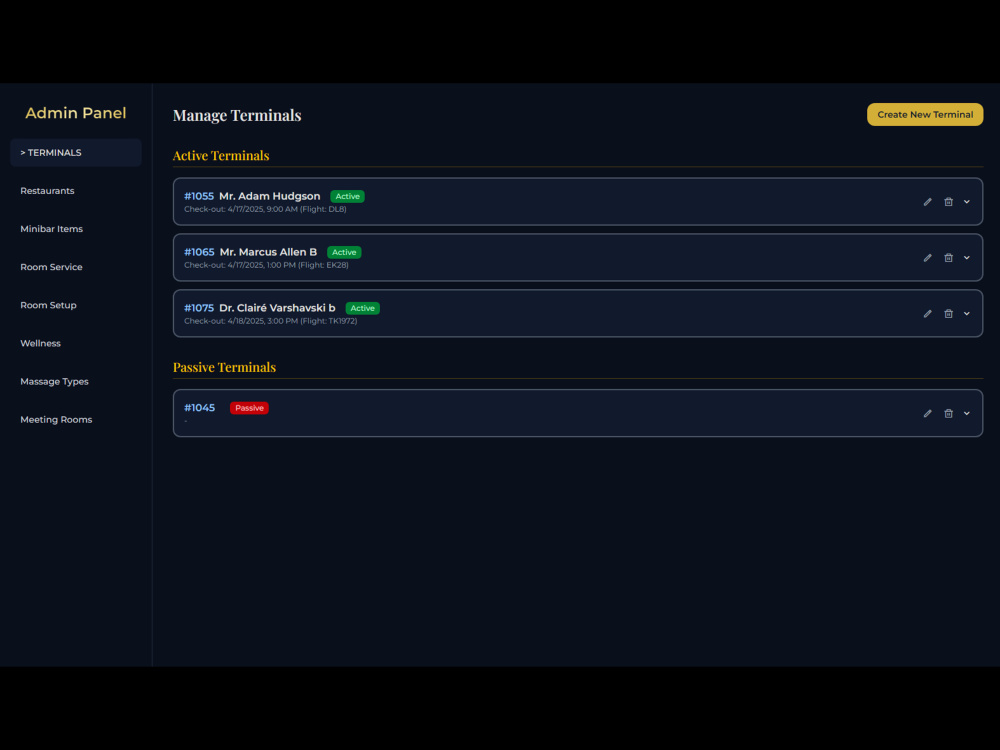Click Create New Terminal button
Viewport: 1000px width, 750px height.
tap(925, 115)
